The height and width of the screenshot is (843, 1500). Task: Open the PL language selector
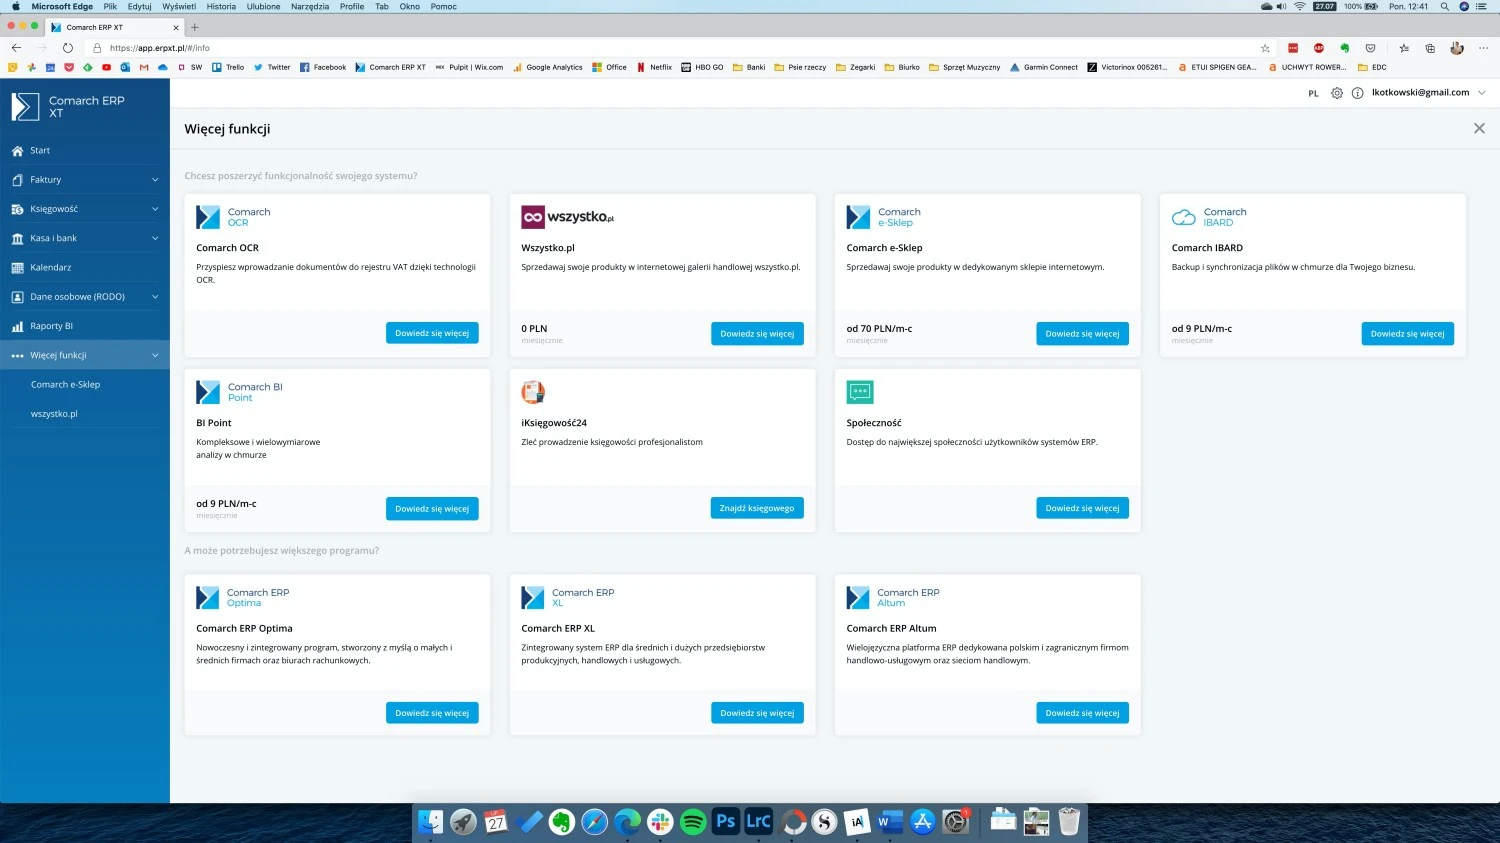pyautogui.click(x=1313, y=93)
